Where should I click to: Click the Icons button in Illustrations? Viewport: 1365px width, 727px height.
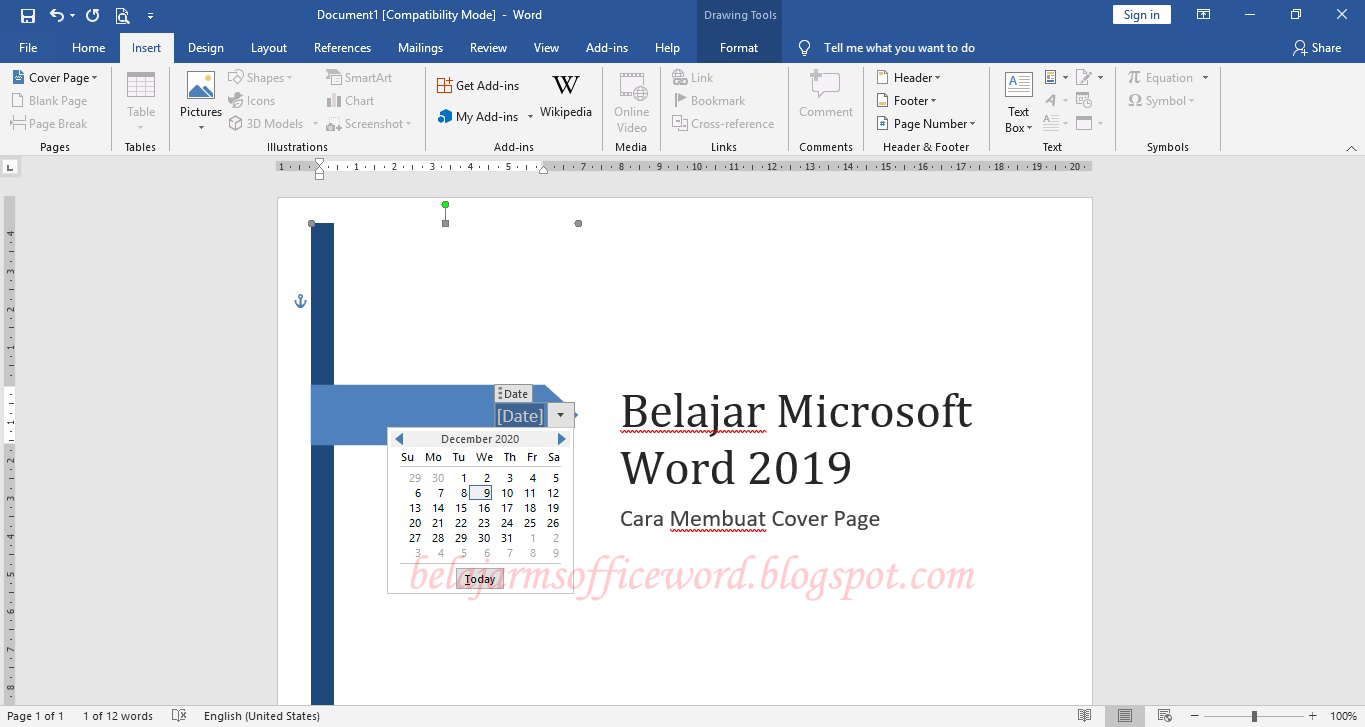(x=252, y=100)
